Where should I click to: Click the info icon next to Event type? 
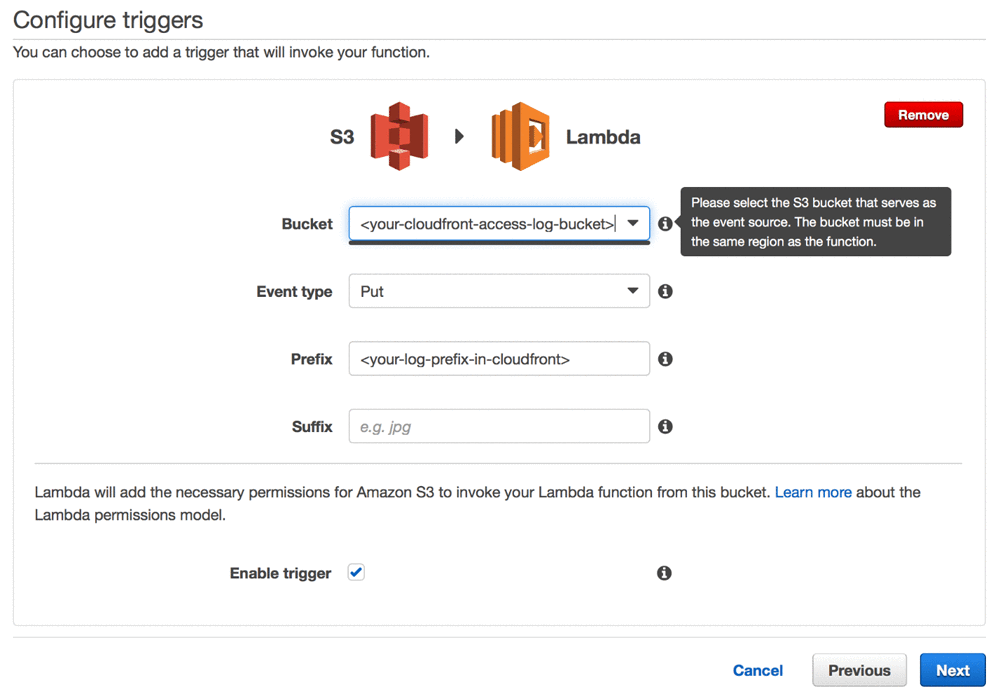point(665,292)
